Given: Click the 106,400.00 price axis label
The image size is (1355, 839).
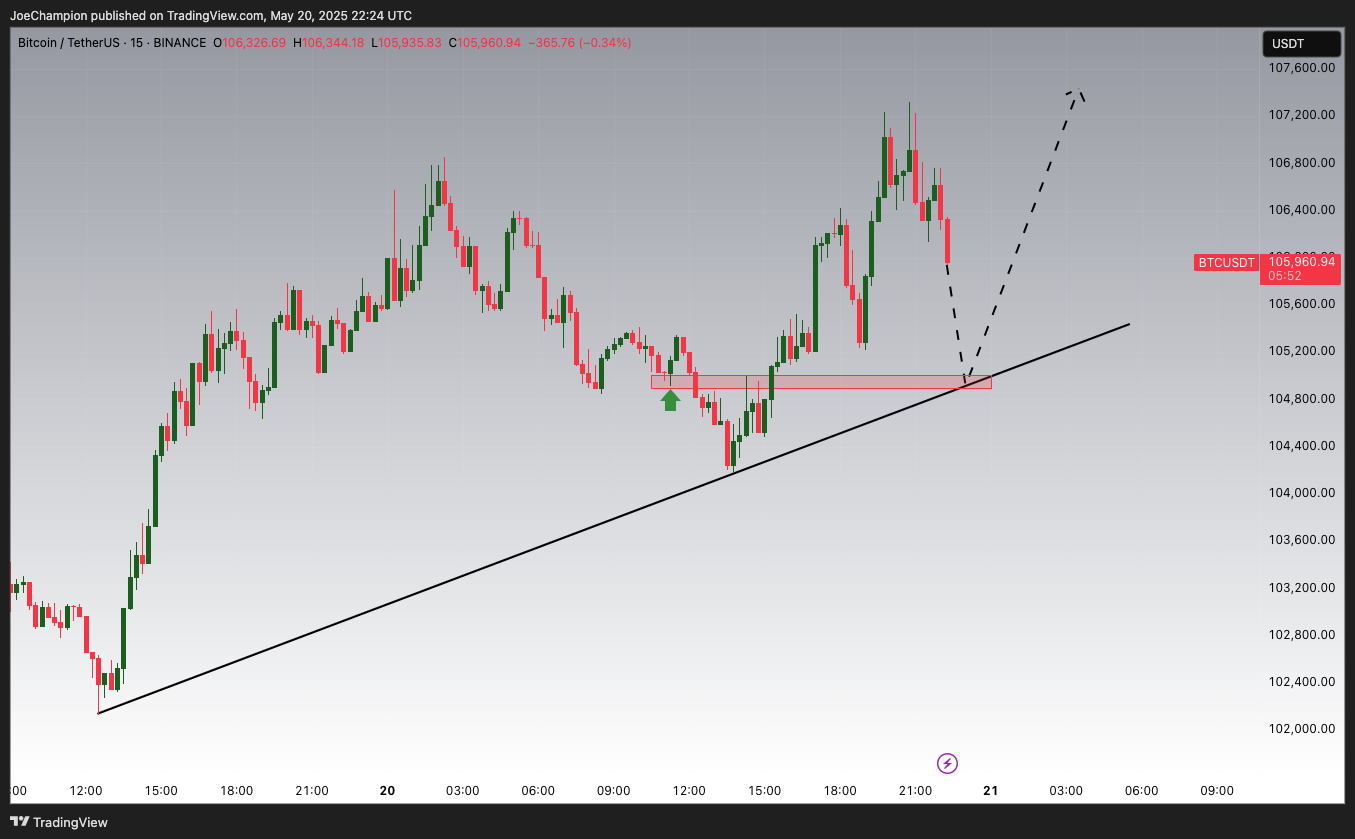Looking at the screenshot, I should point(1301,210).
